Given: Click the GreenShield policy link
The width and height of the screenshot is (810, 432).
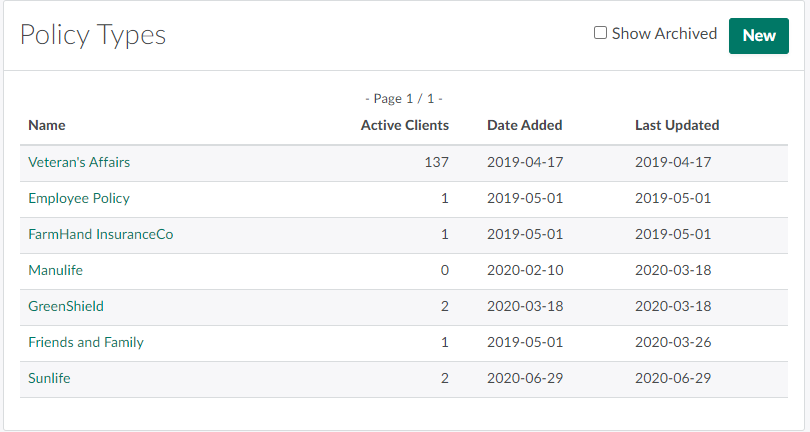Looking at the screenshot, I should (66, 306).
